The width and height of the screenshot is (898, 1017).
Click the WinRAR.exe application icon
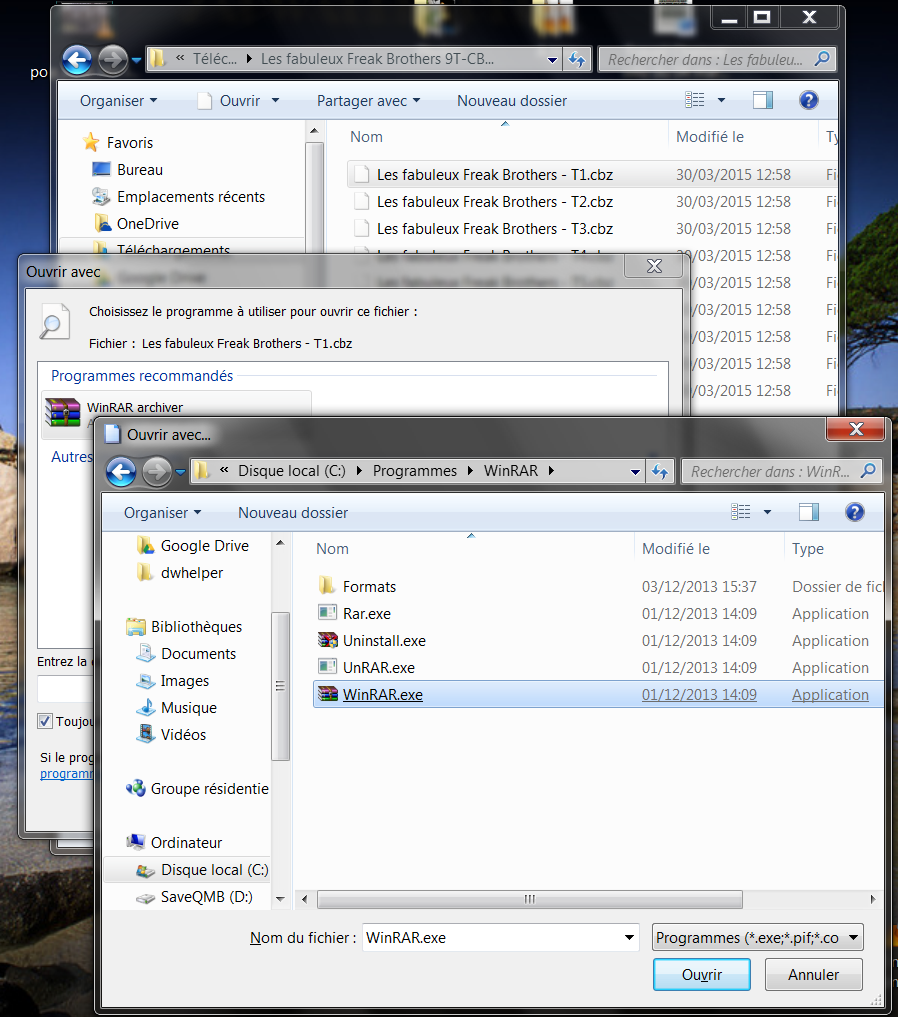[327, 694]
